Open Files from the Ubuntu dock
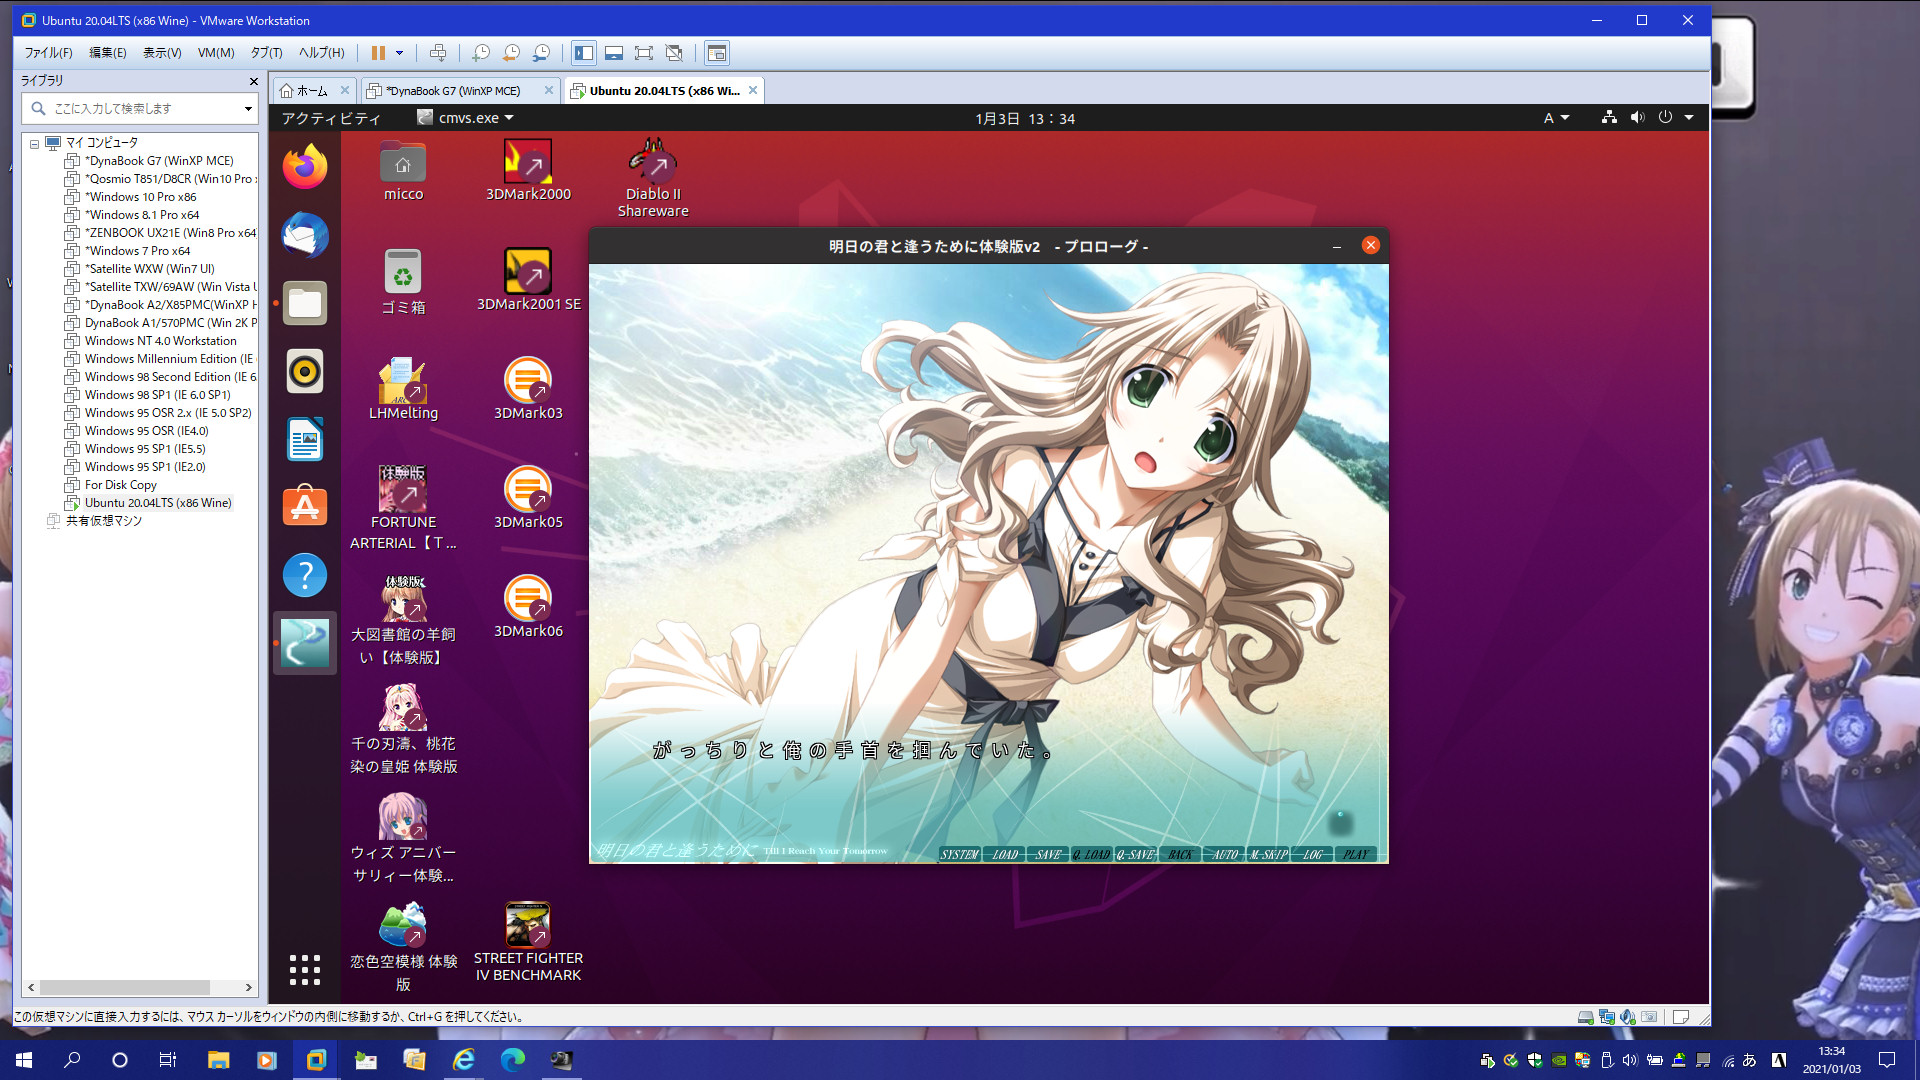 coord(305,303)
